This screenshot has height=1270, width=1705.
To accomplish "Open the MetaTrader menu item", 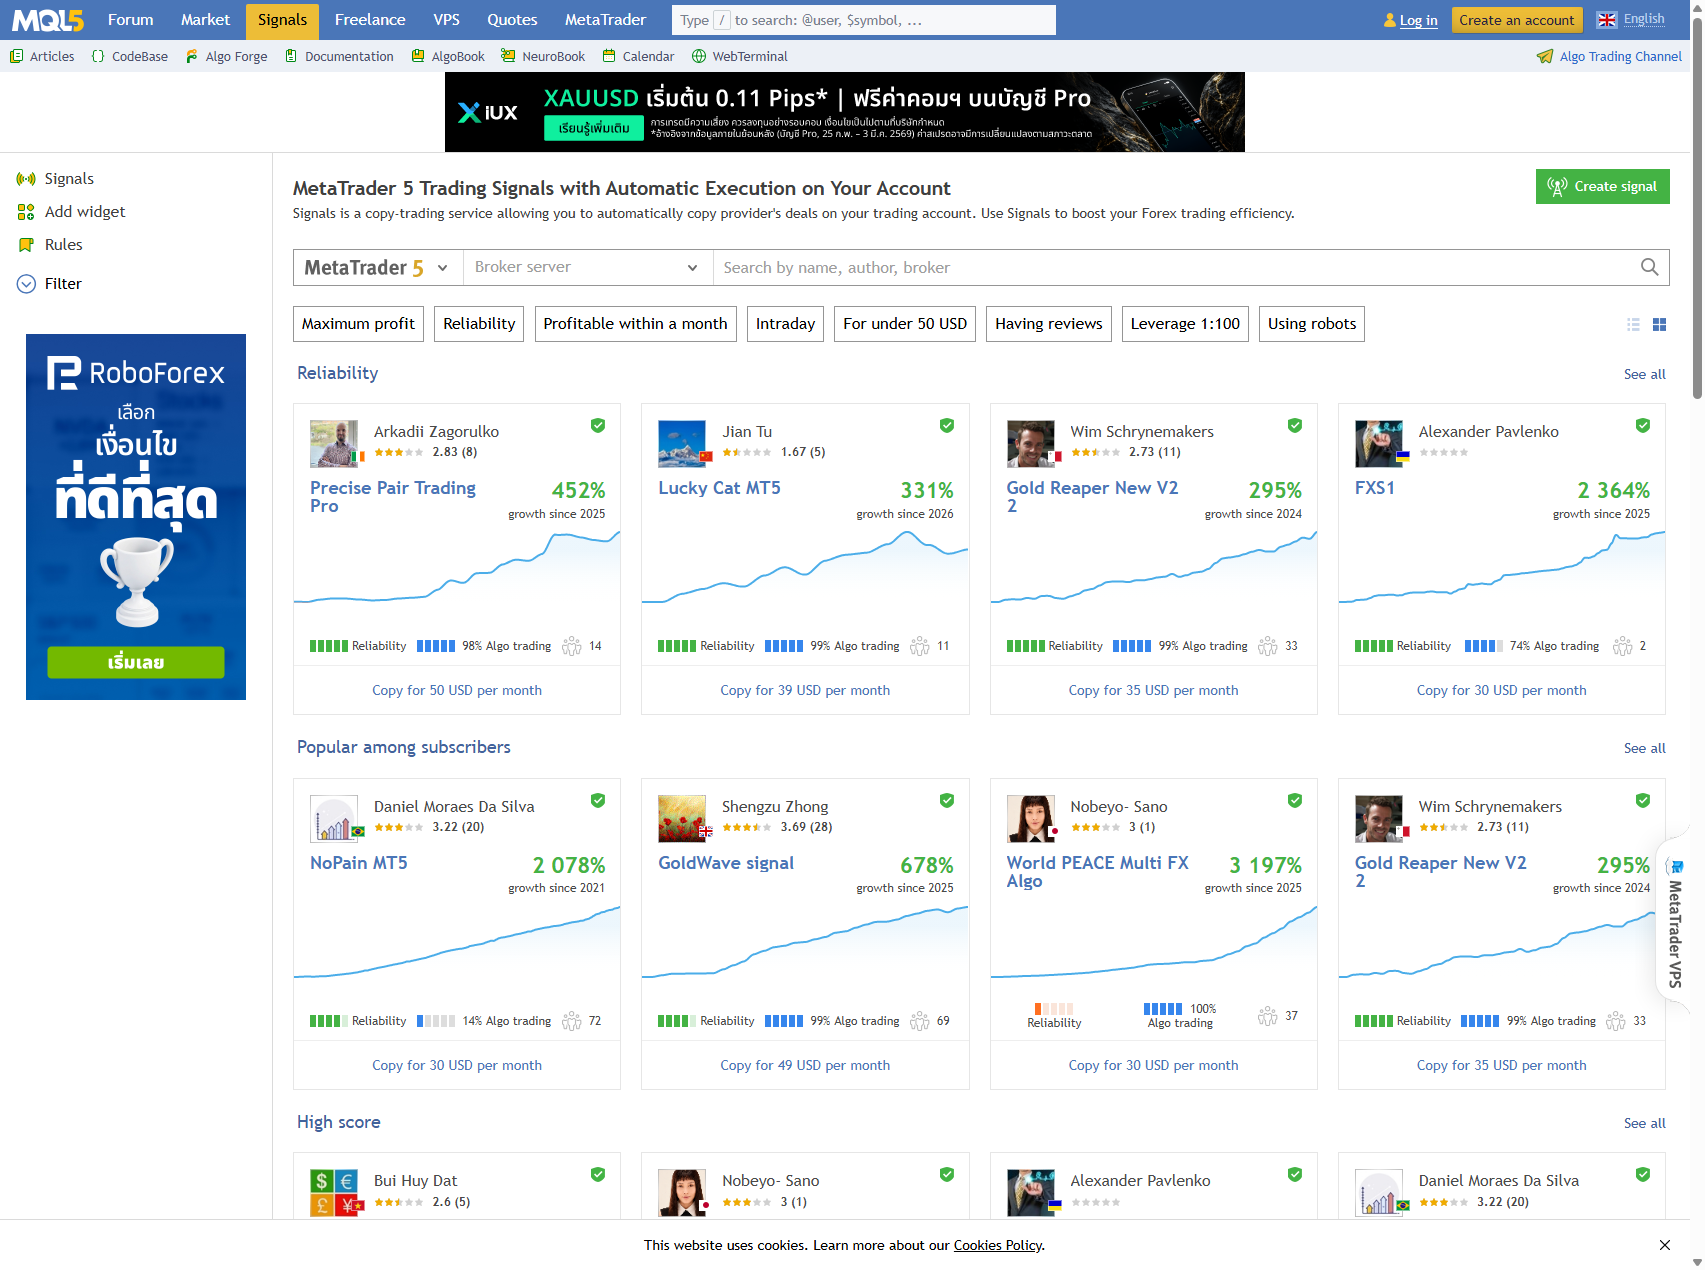I will 605,20.
